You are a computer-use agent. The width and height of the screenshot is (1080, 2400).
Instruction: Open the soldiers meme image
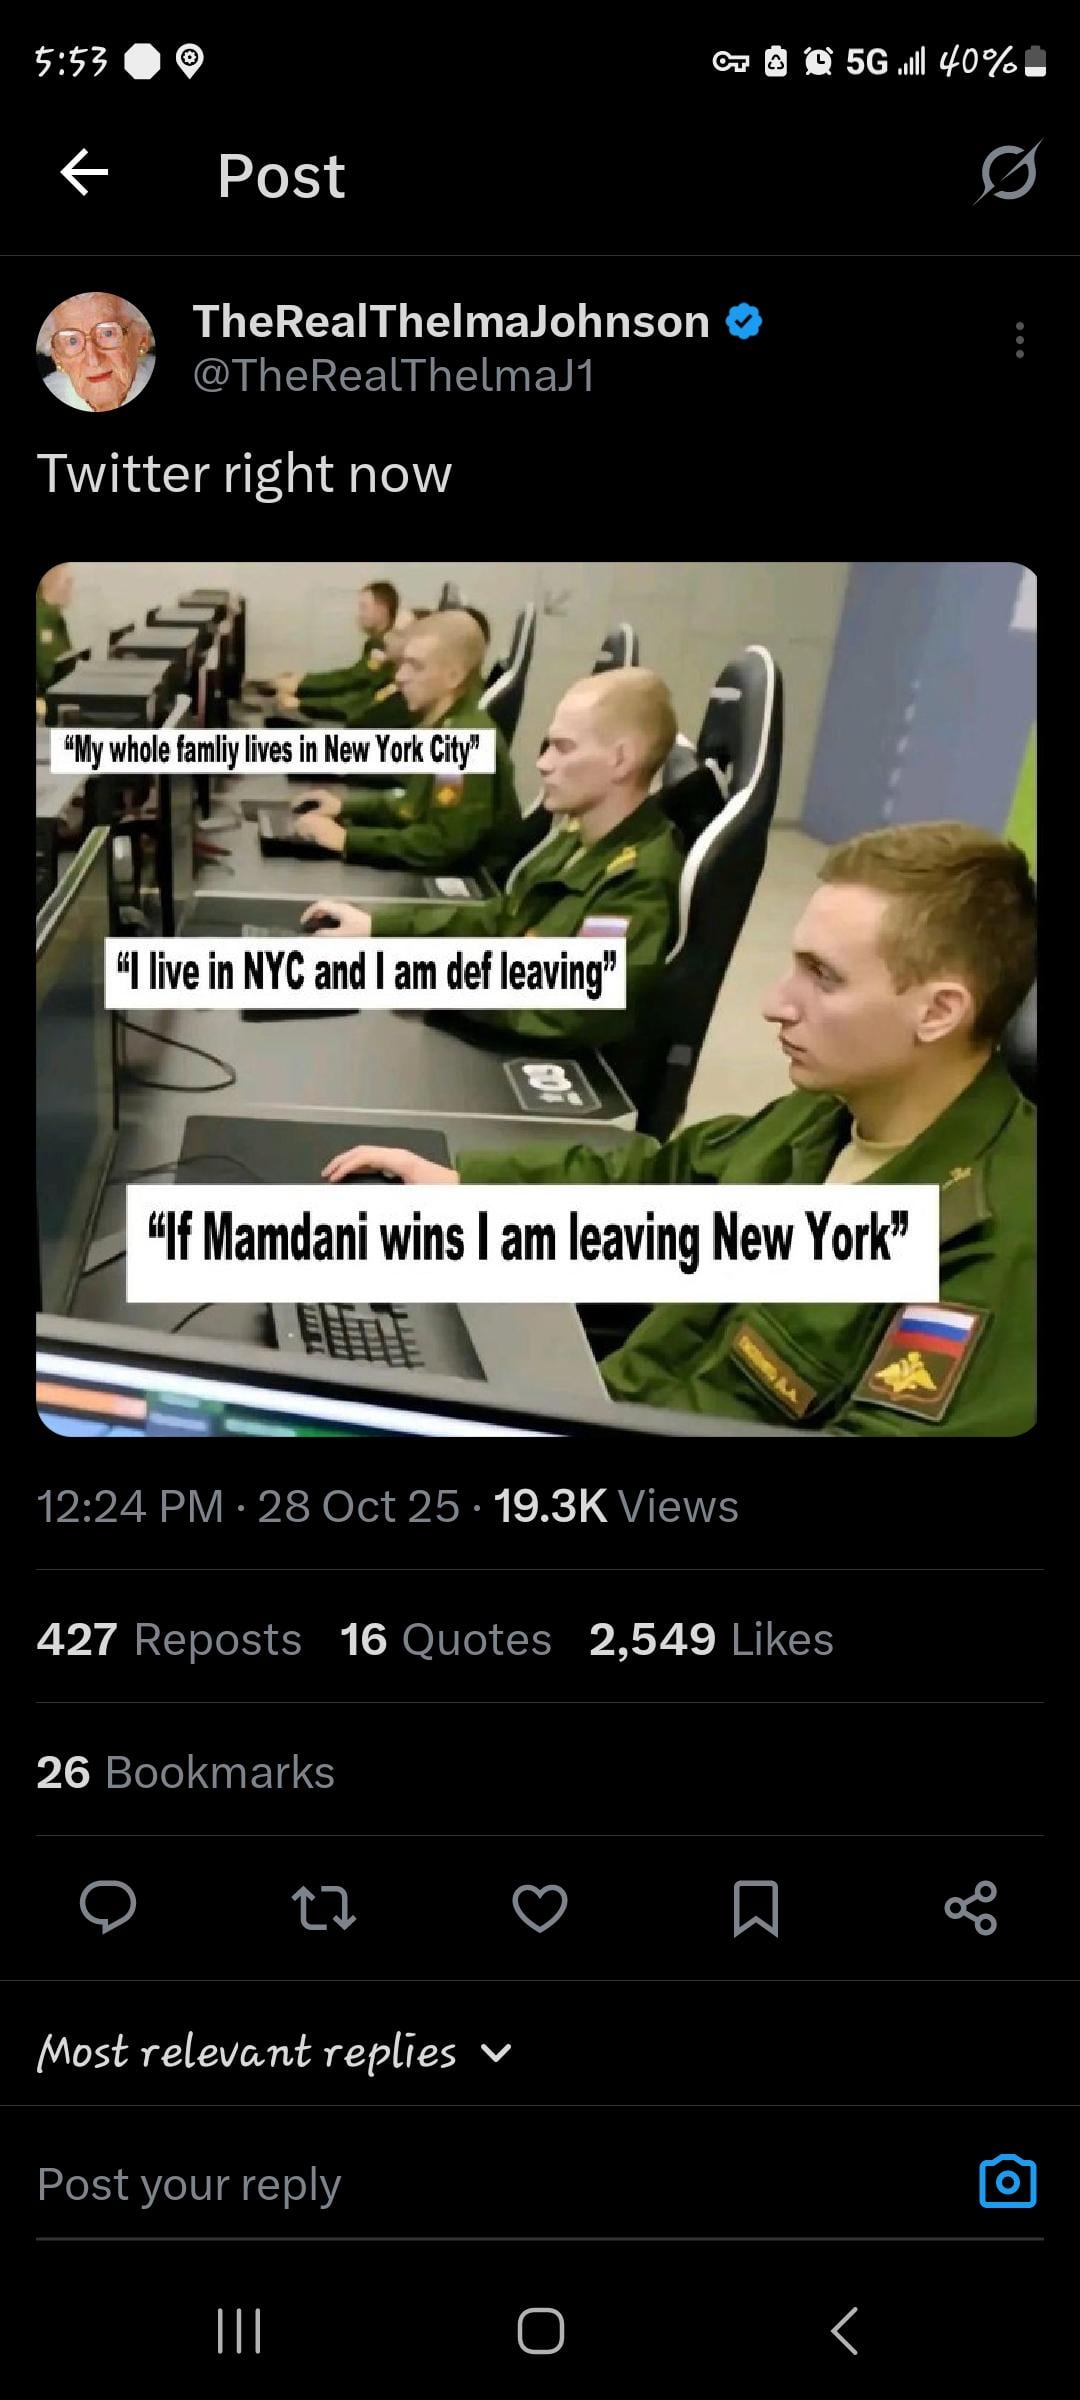click(x=537, y=999)
